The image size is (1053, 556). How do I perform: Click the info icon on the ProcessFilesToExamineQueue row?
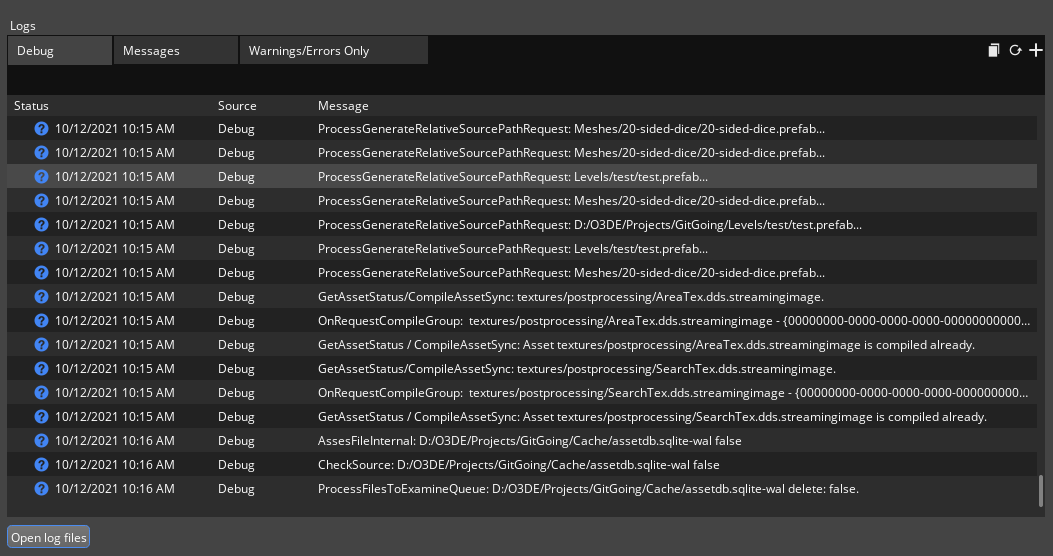(41, 489)
